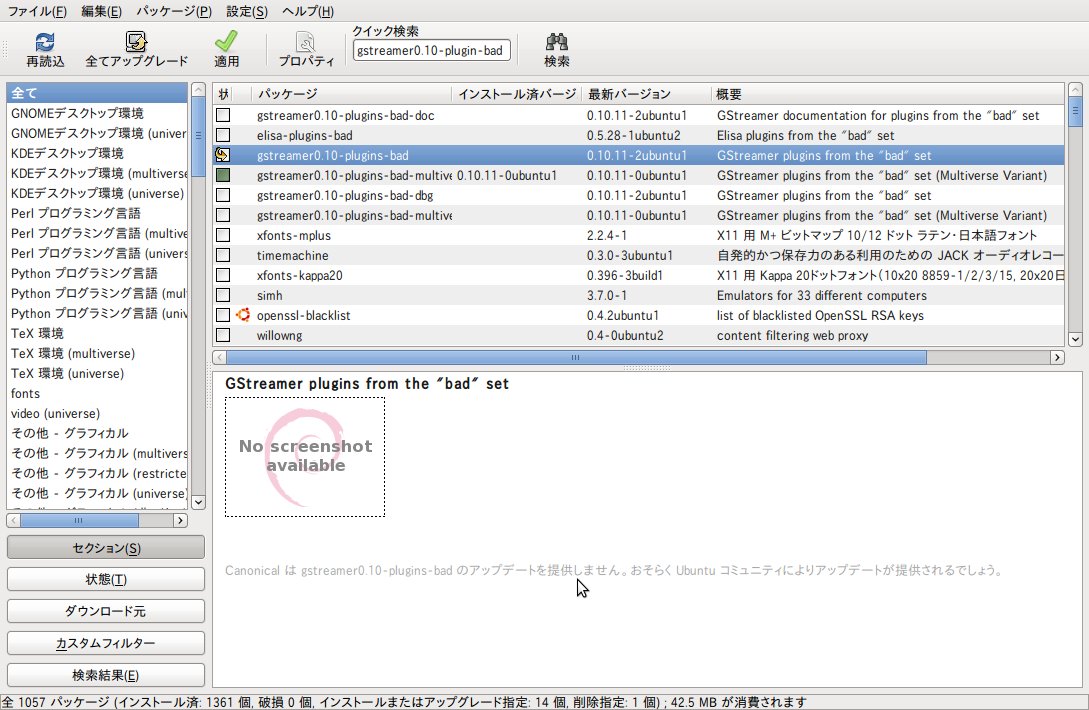Click the ダウンロード元 button

point(106,611)
